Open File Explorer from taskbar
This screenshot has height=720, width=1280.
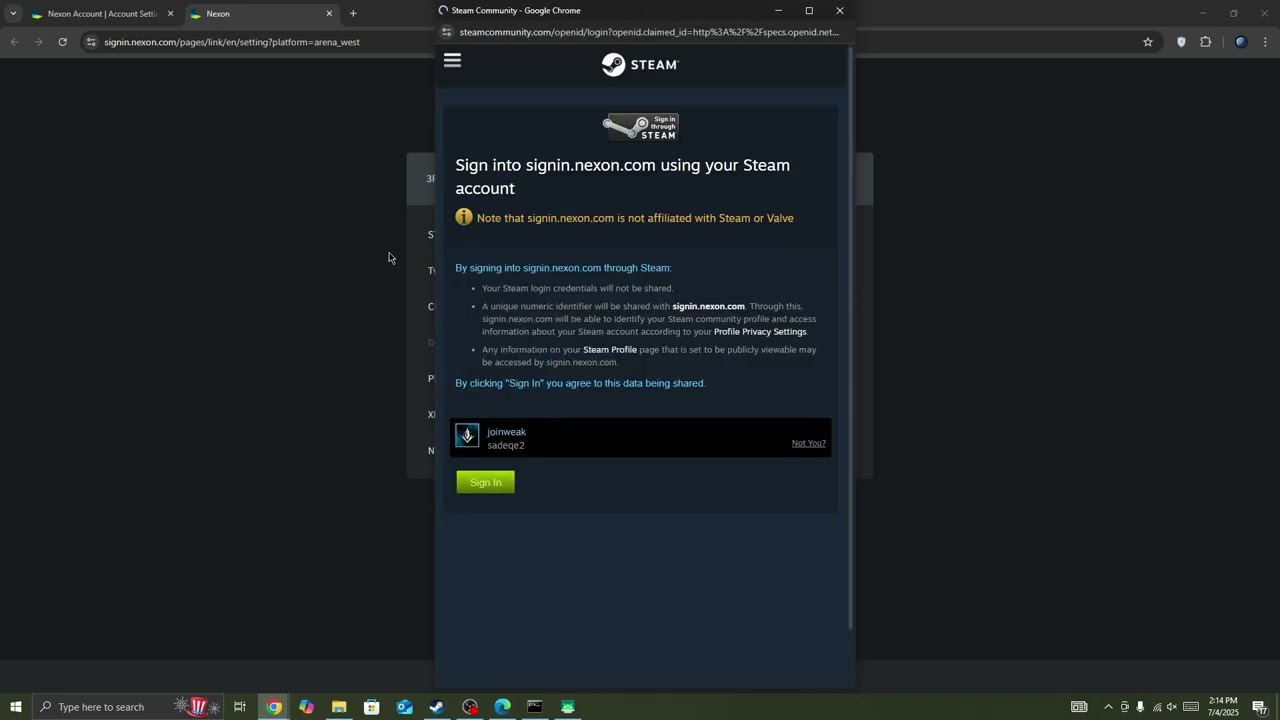tap(339, 707)
